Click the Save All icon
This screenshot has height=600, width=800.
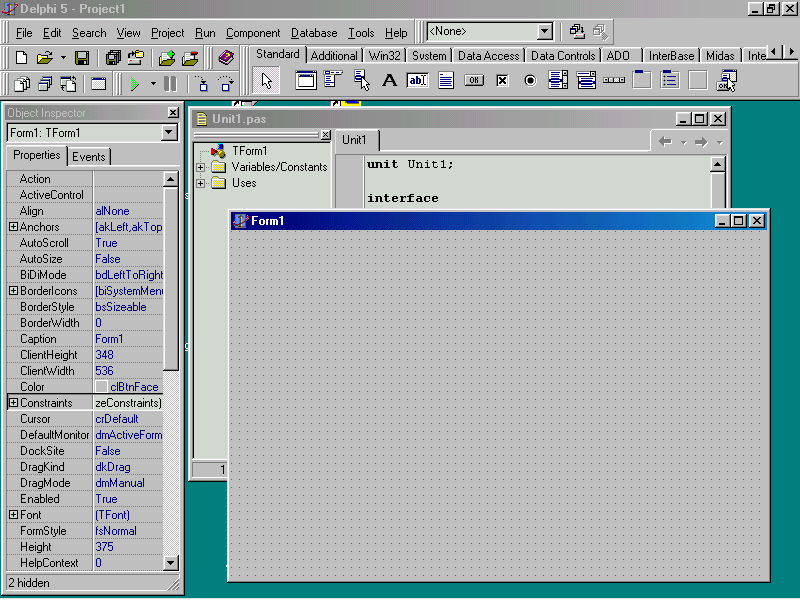pyautogui.click(x=113, y=58)
